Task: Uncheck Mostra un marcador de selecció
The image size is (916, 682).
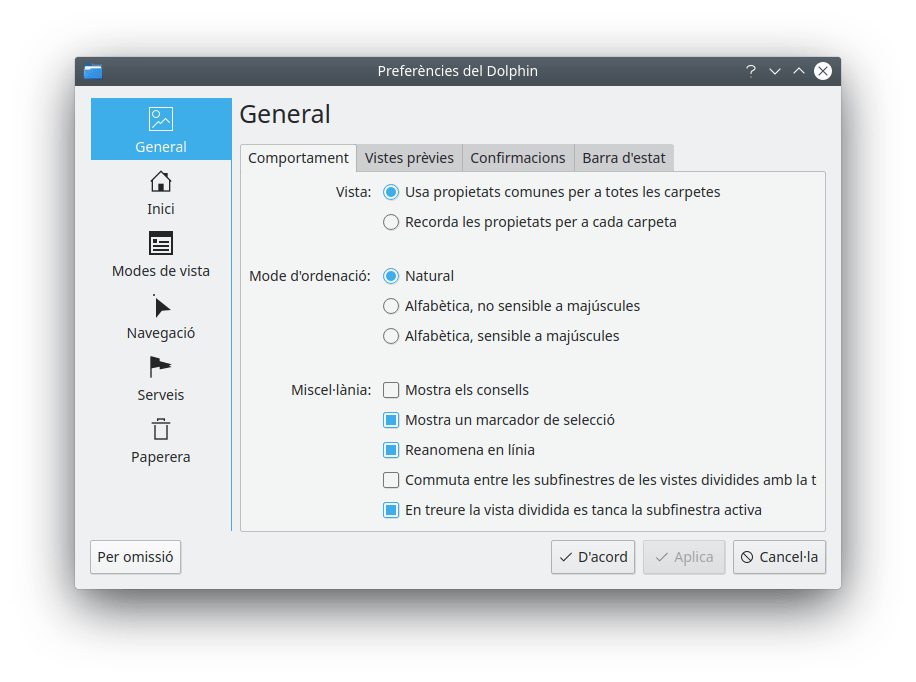Action: pos(391,420)
